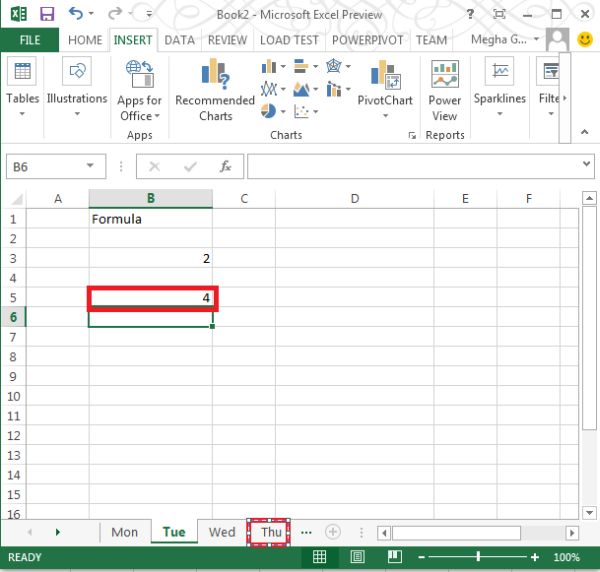Viewport: 600px width, 572px height.
Task: Save the workbook with the floppy disk icon
Action: pyautogui.click(x=47, y=14)
